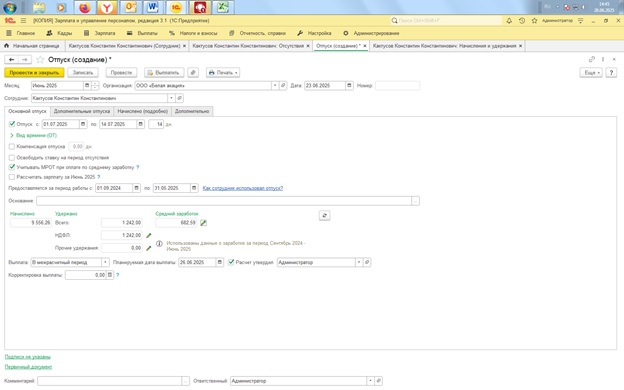Click the Основание input field

(x=224, y=201)
